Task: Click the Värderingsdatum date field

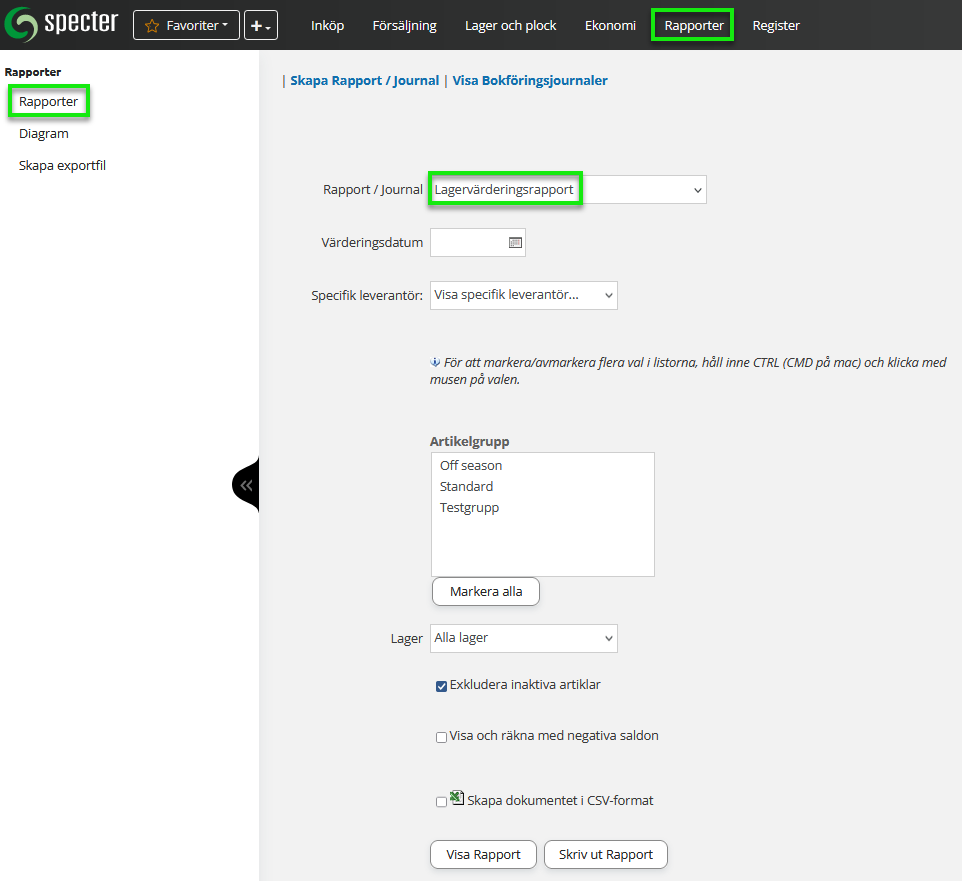Action: coord(468,242)
